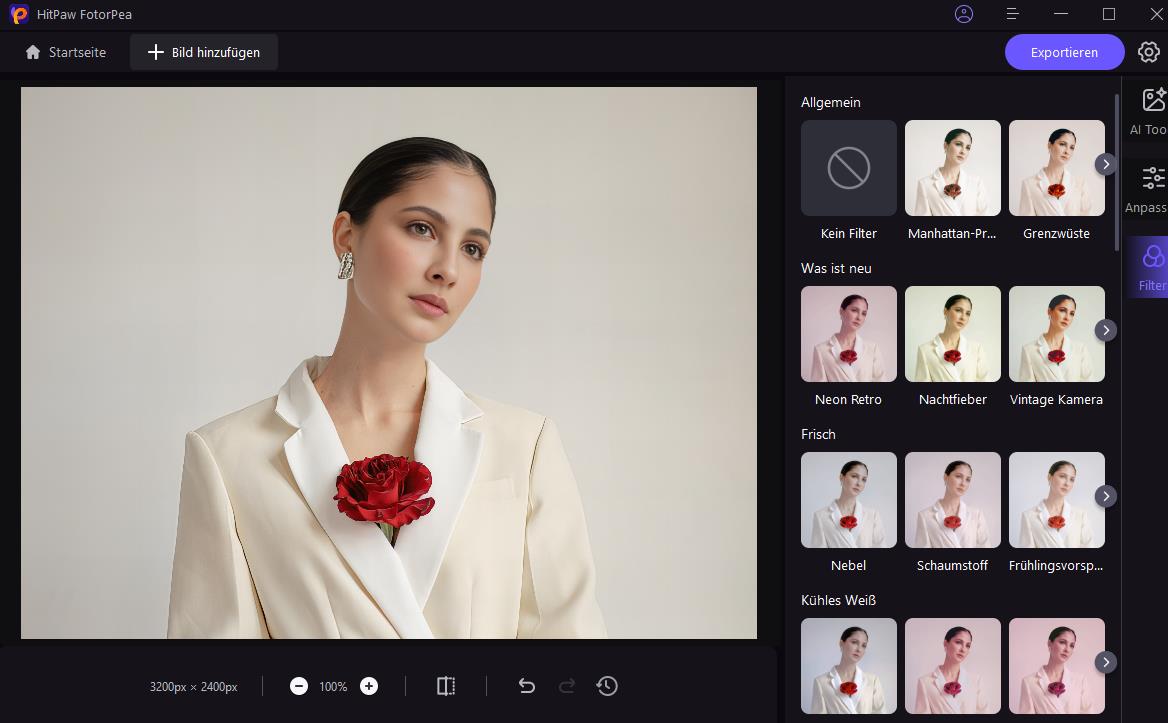The image size is (1168, 723).
Task: Click the HitPaw FotorPea logo icon
Action: pos(19,14)
